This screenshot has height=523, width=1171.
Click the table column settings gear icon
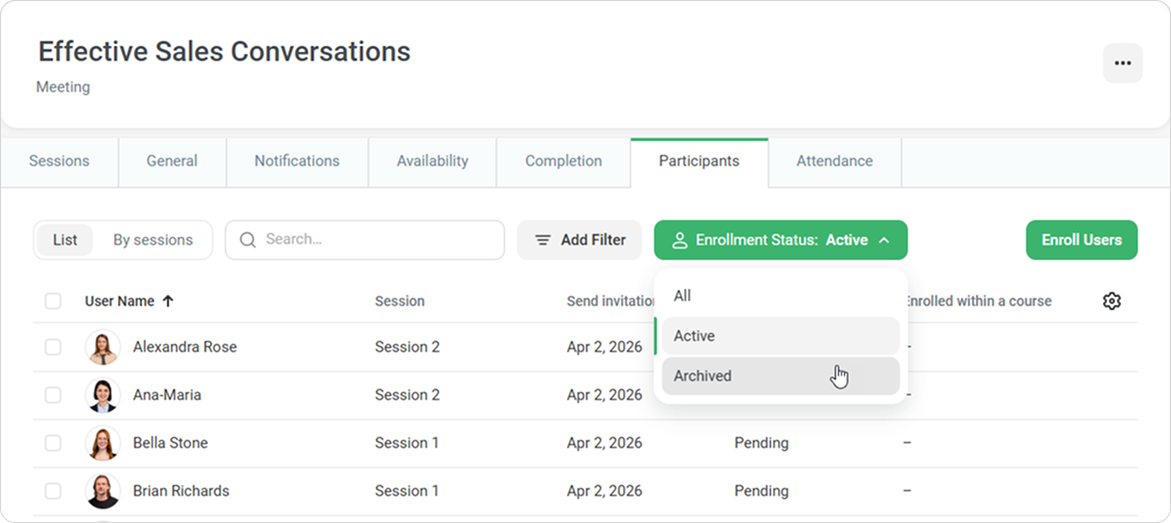(x=1111, y=301)
